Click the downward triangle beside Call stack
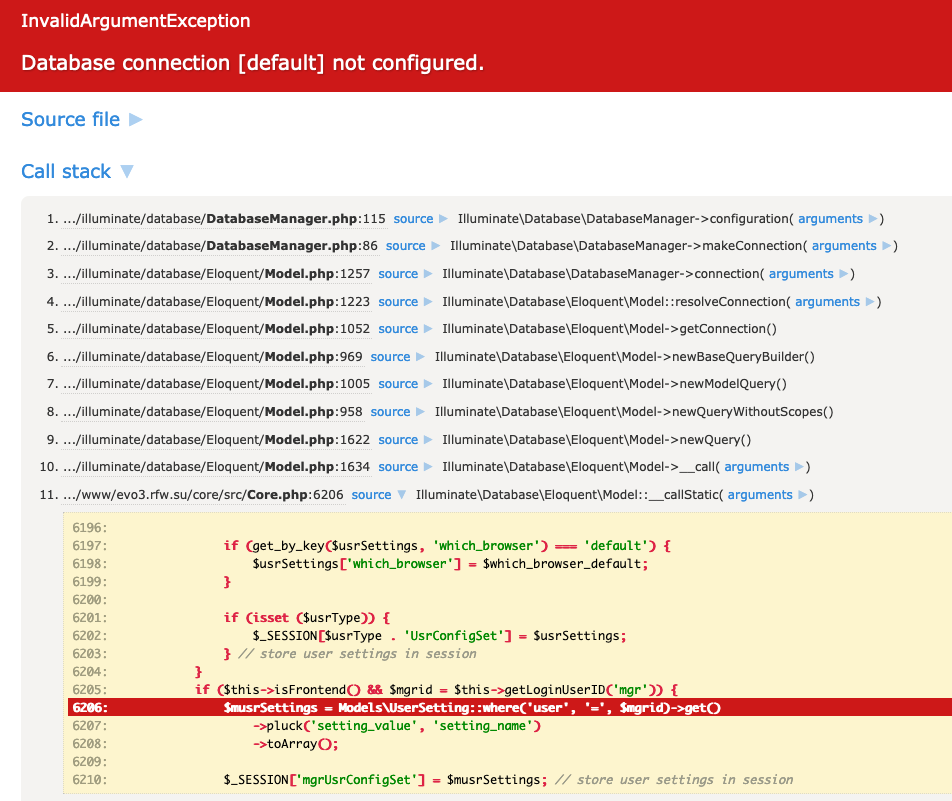The width and height of the screenshot is (952, 801). [127, 171]
